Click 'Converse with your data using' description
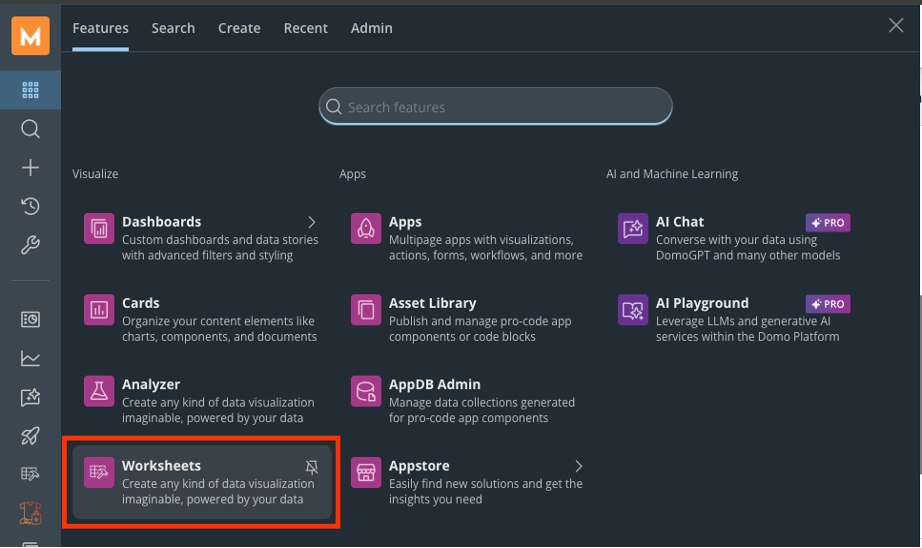 click(736, 240)
